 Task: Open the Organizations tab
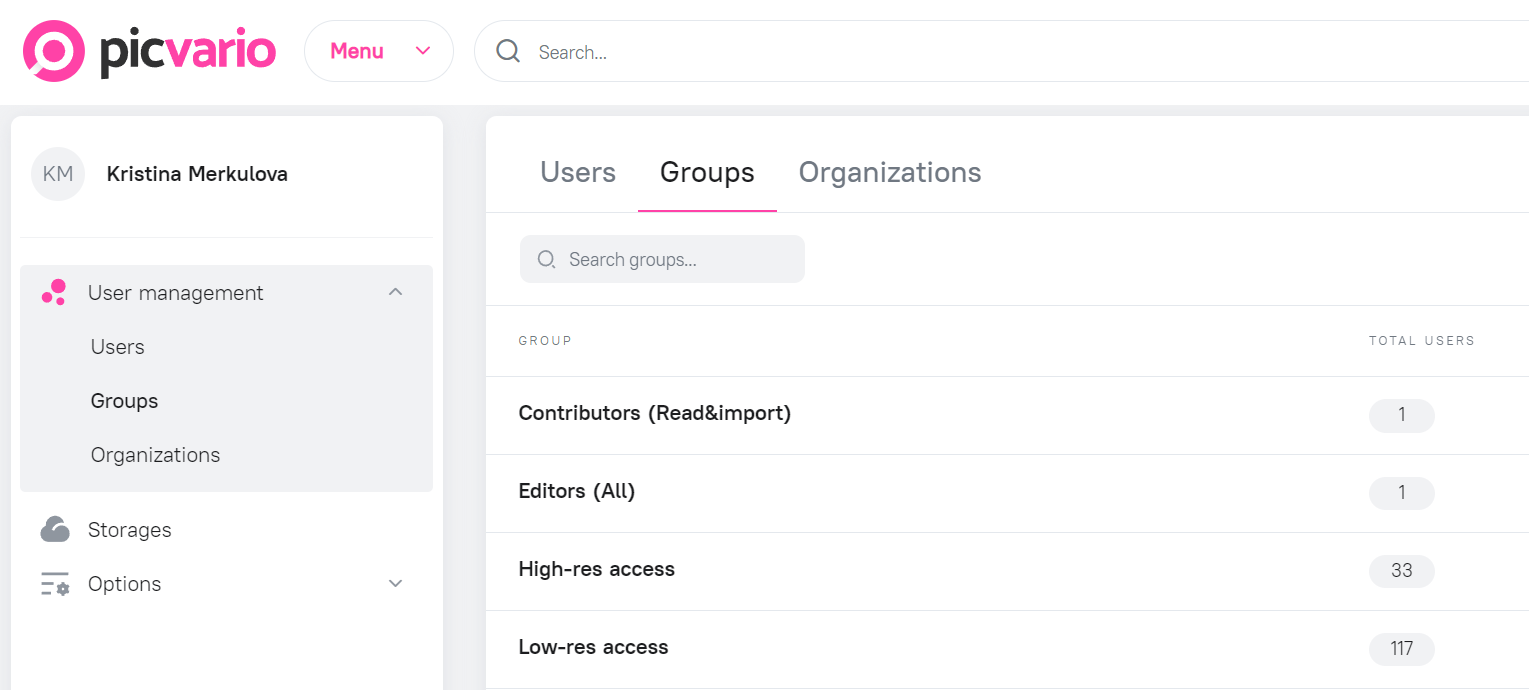coord(888,172)
